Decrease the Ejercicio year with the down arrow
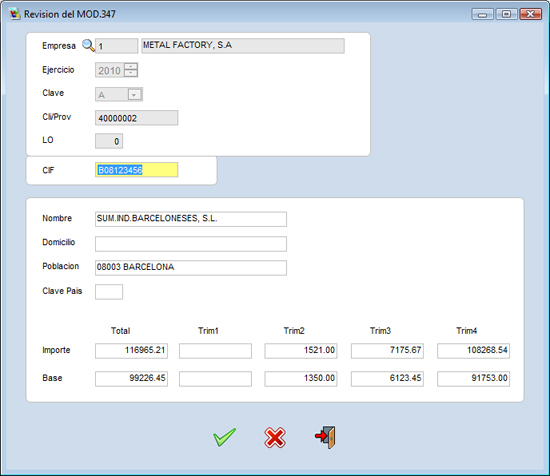This screenshot has width=550, height=476. pos(131,73)
